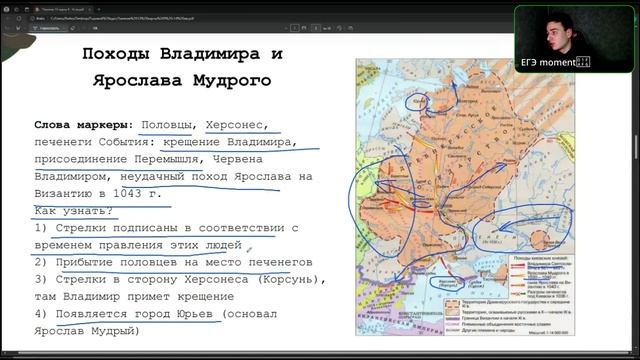This screenshot has height=360, width=640.
Task: Refresh the current page
Action: click(x=19, y=18)
